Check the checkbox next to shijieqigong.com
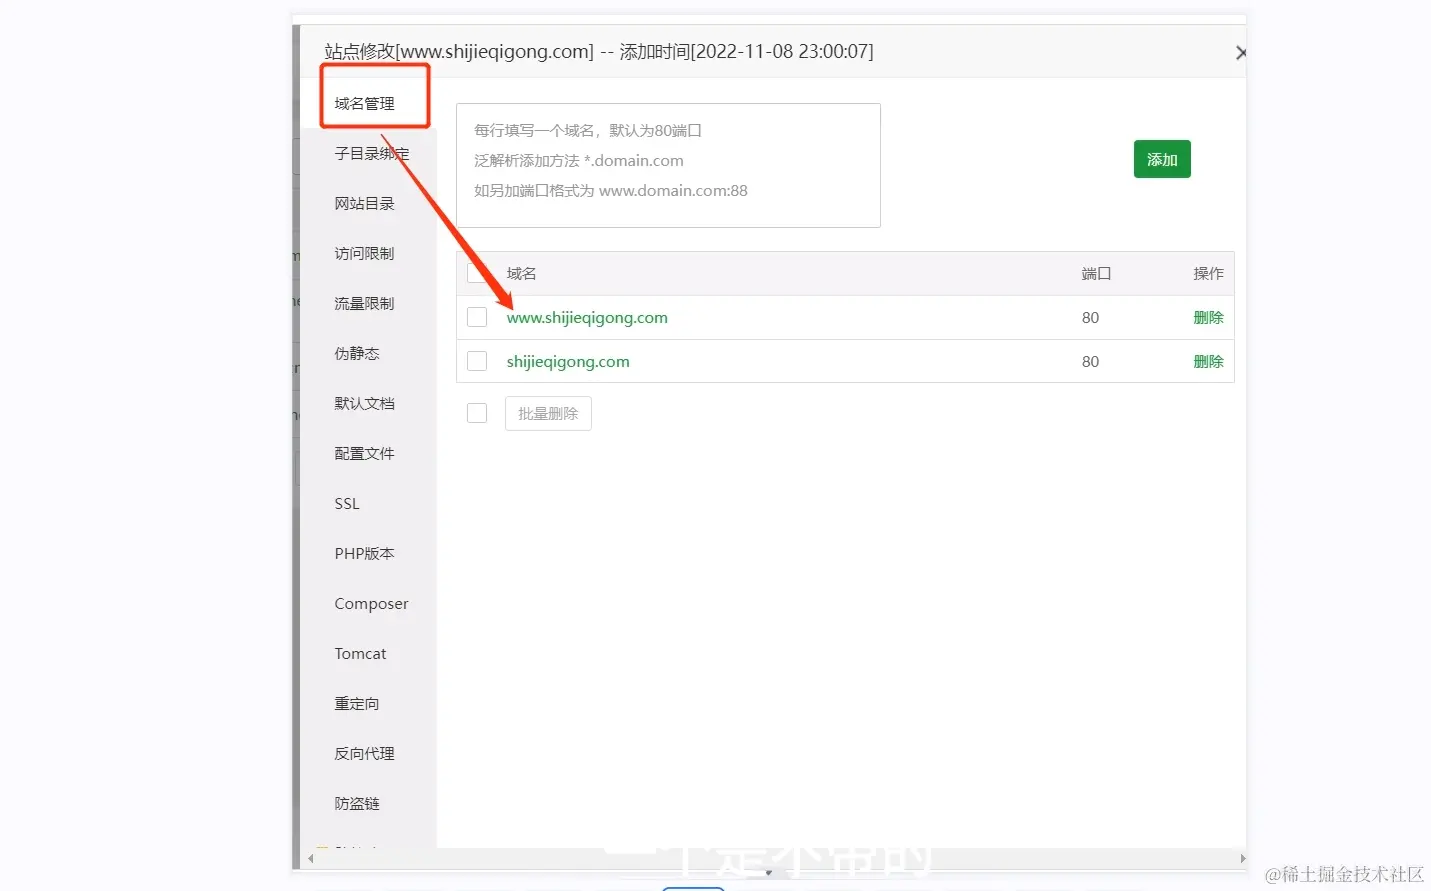 tap(477, 360)
